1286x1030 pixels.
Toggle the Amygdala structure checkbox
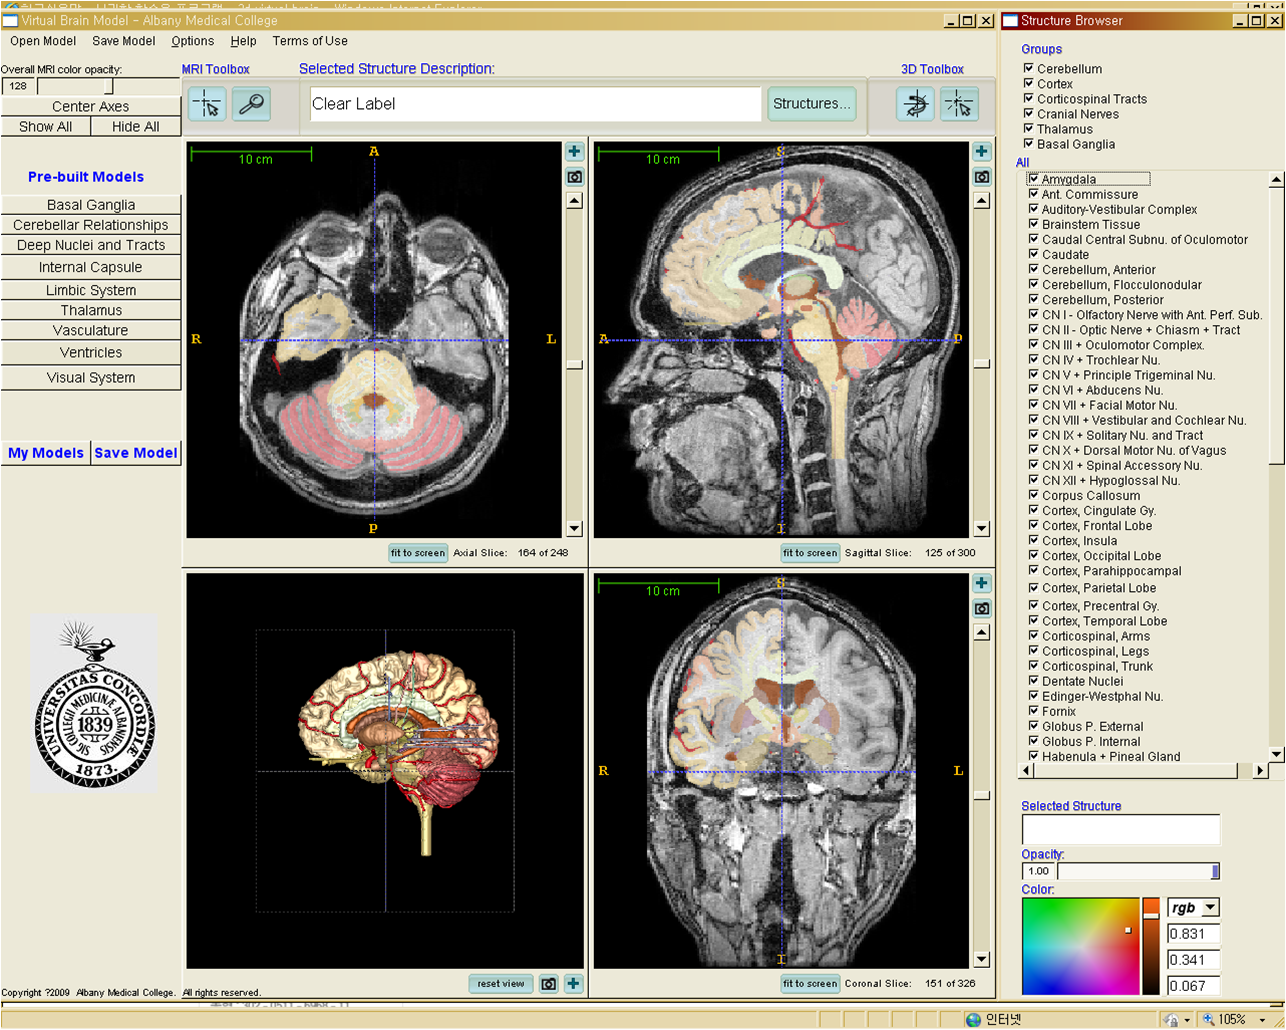coord(1034,179)
